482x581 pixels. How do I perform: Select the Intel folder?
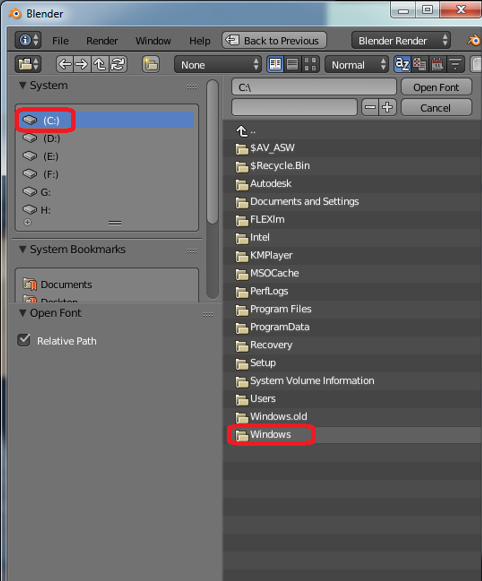coord(352,238)
